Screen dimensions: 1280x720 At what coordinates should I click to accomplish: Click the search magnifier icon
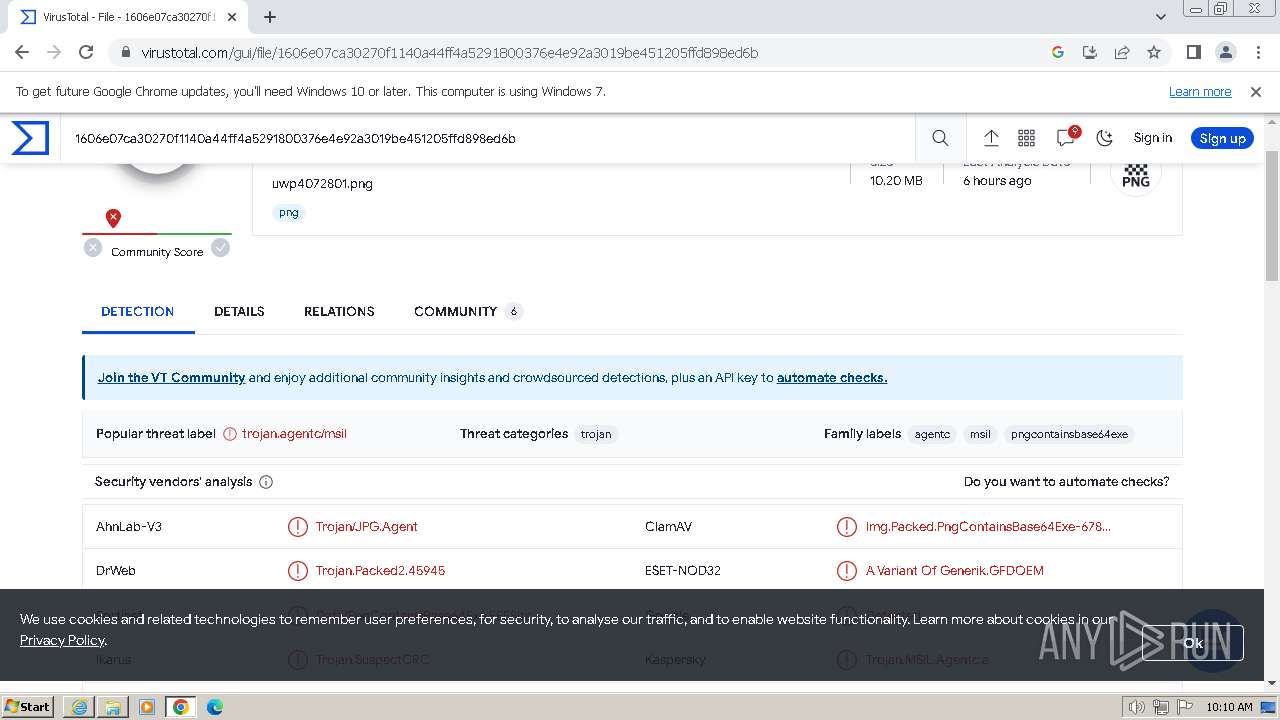940,138
